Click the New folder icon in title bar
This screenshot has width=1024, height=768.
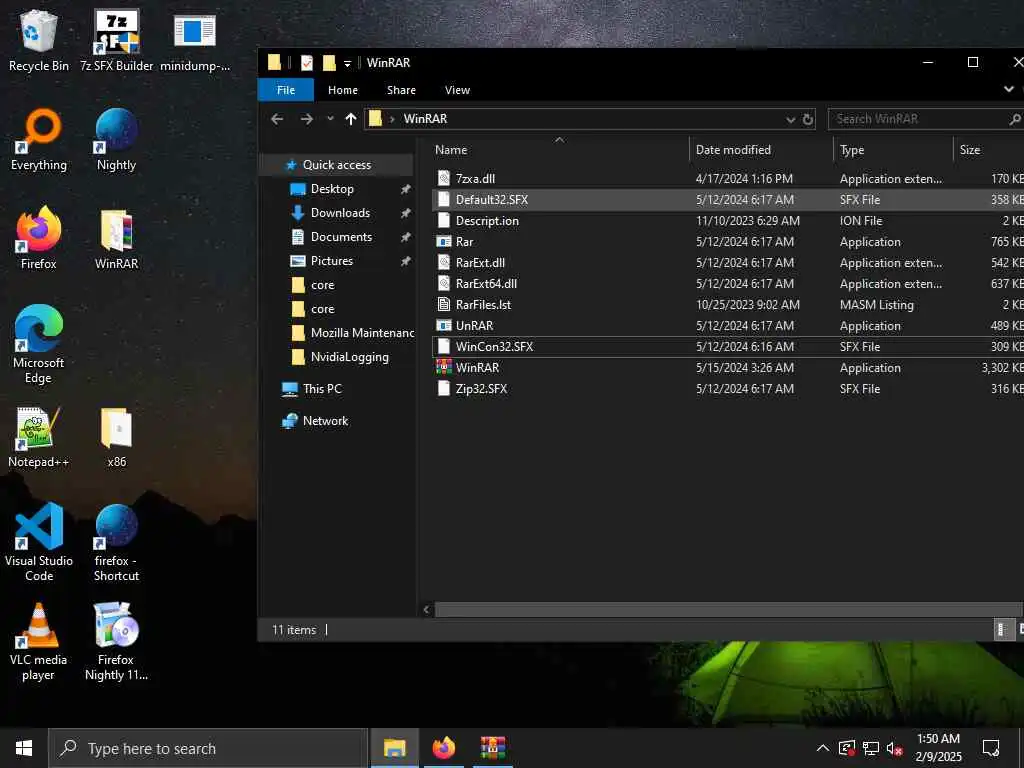pos(329,63)
